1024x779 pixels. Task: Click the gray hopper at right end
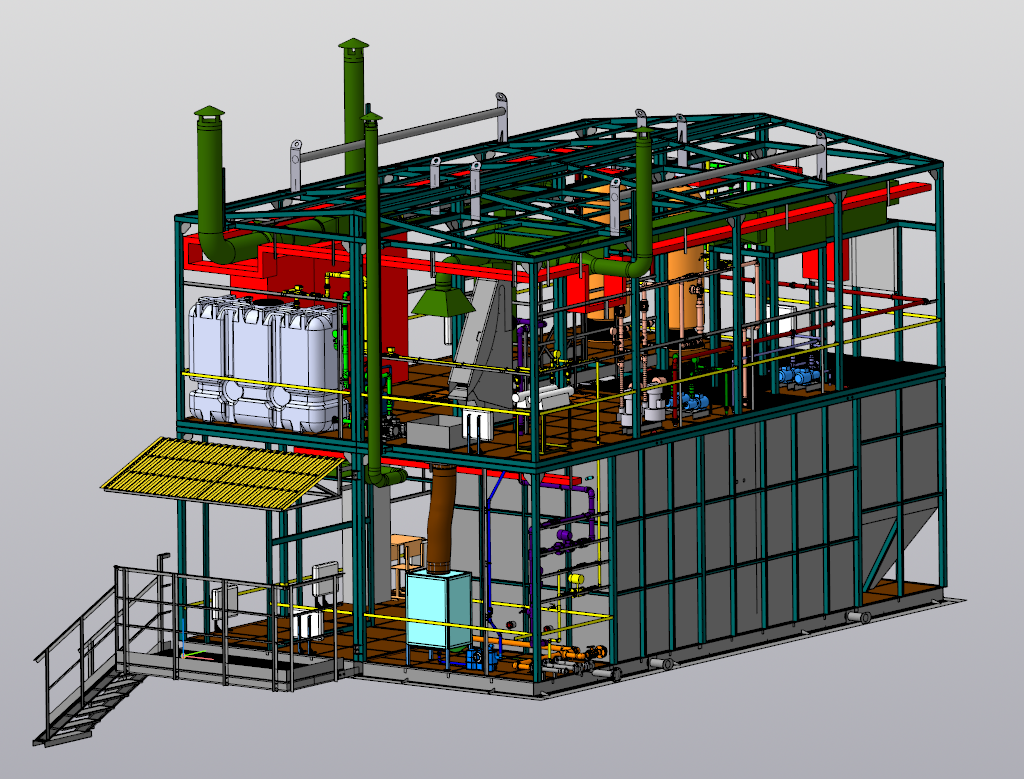click(905, 545)
